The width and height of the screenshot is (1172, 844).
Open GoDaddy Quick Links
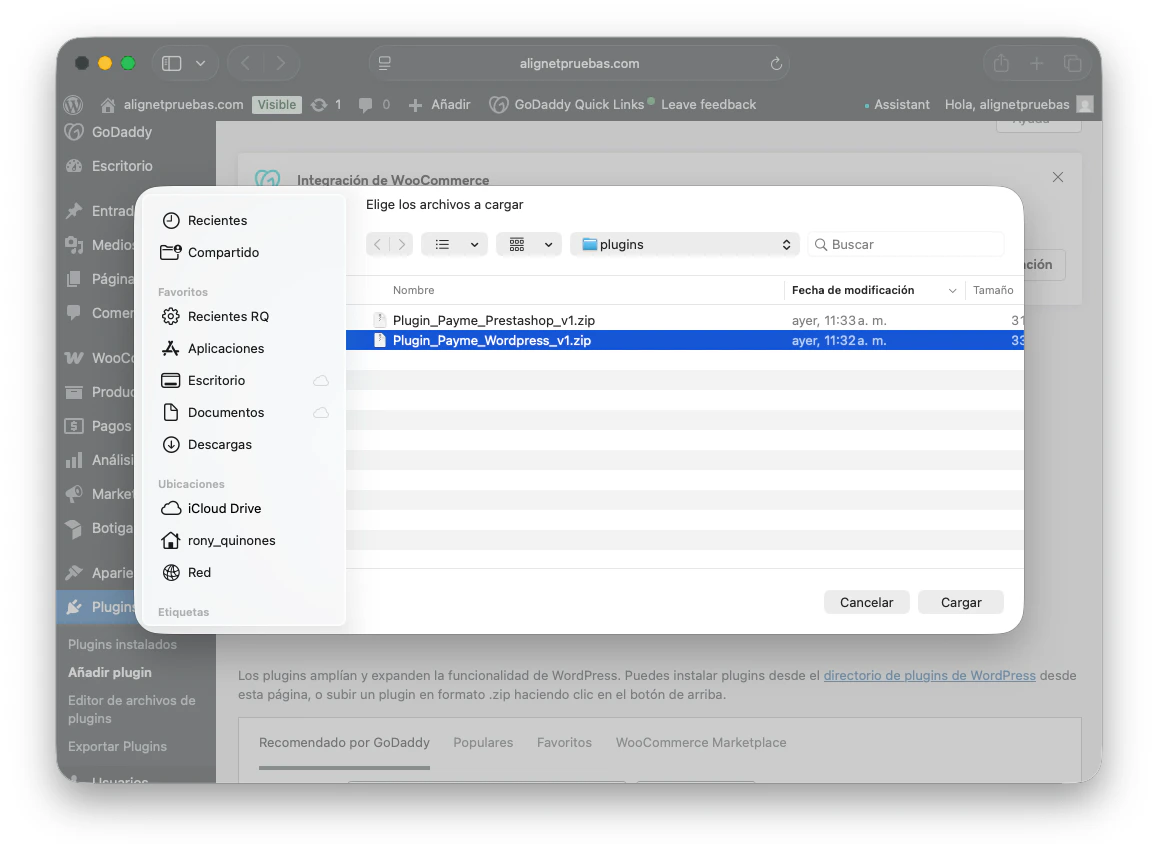pyautogui.click(x=568, y=105)
